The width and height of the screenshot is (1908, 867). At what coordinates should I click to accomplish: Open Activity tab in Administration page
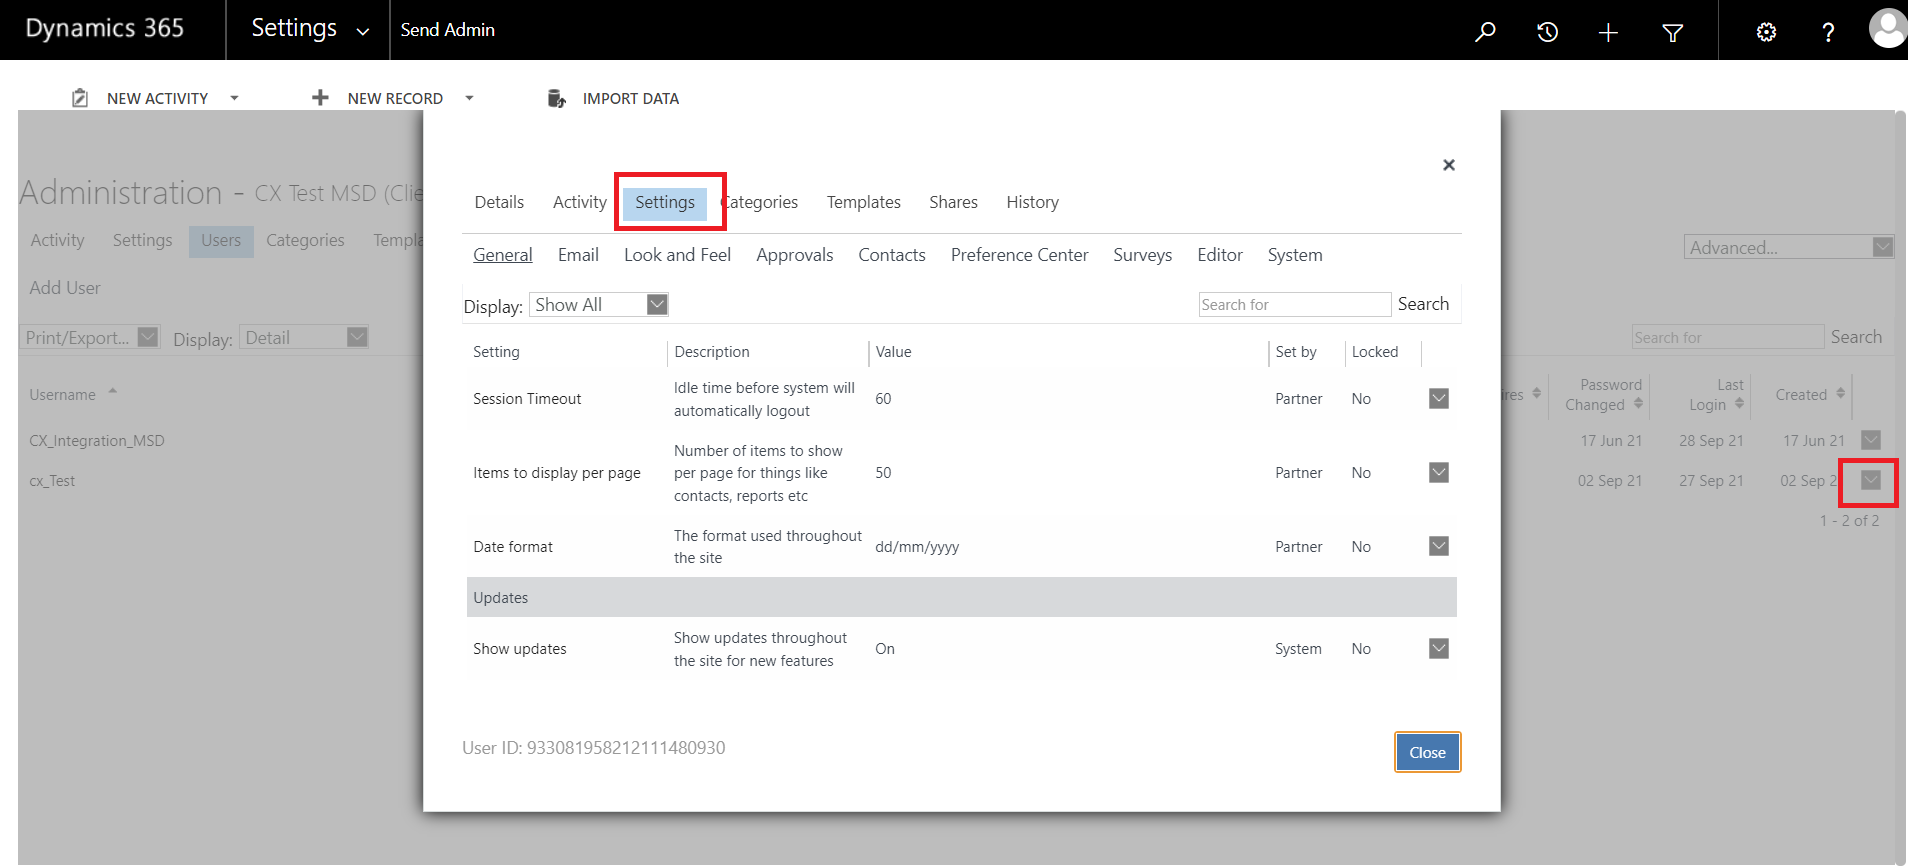(57, 240)
